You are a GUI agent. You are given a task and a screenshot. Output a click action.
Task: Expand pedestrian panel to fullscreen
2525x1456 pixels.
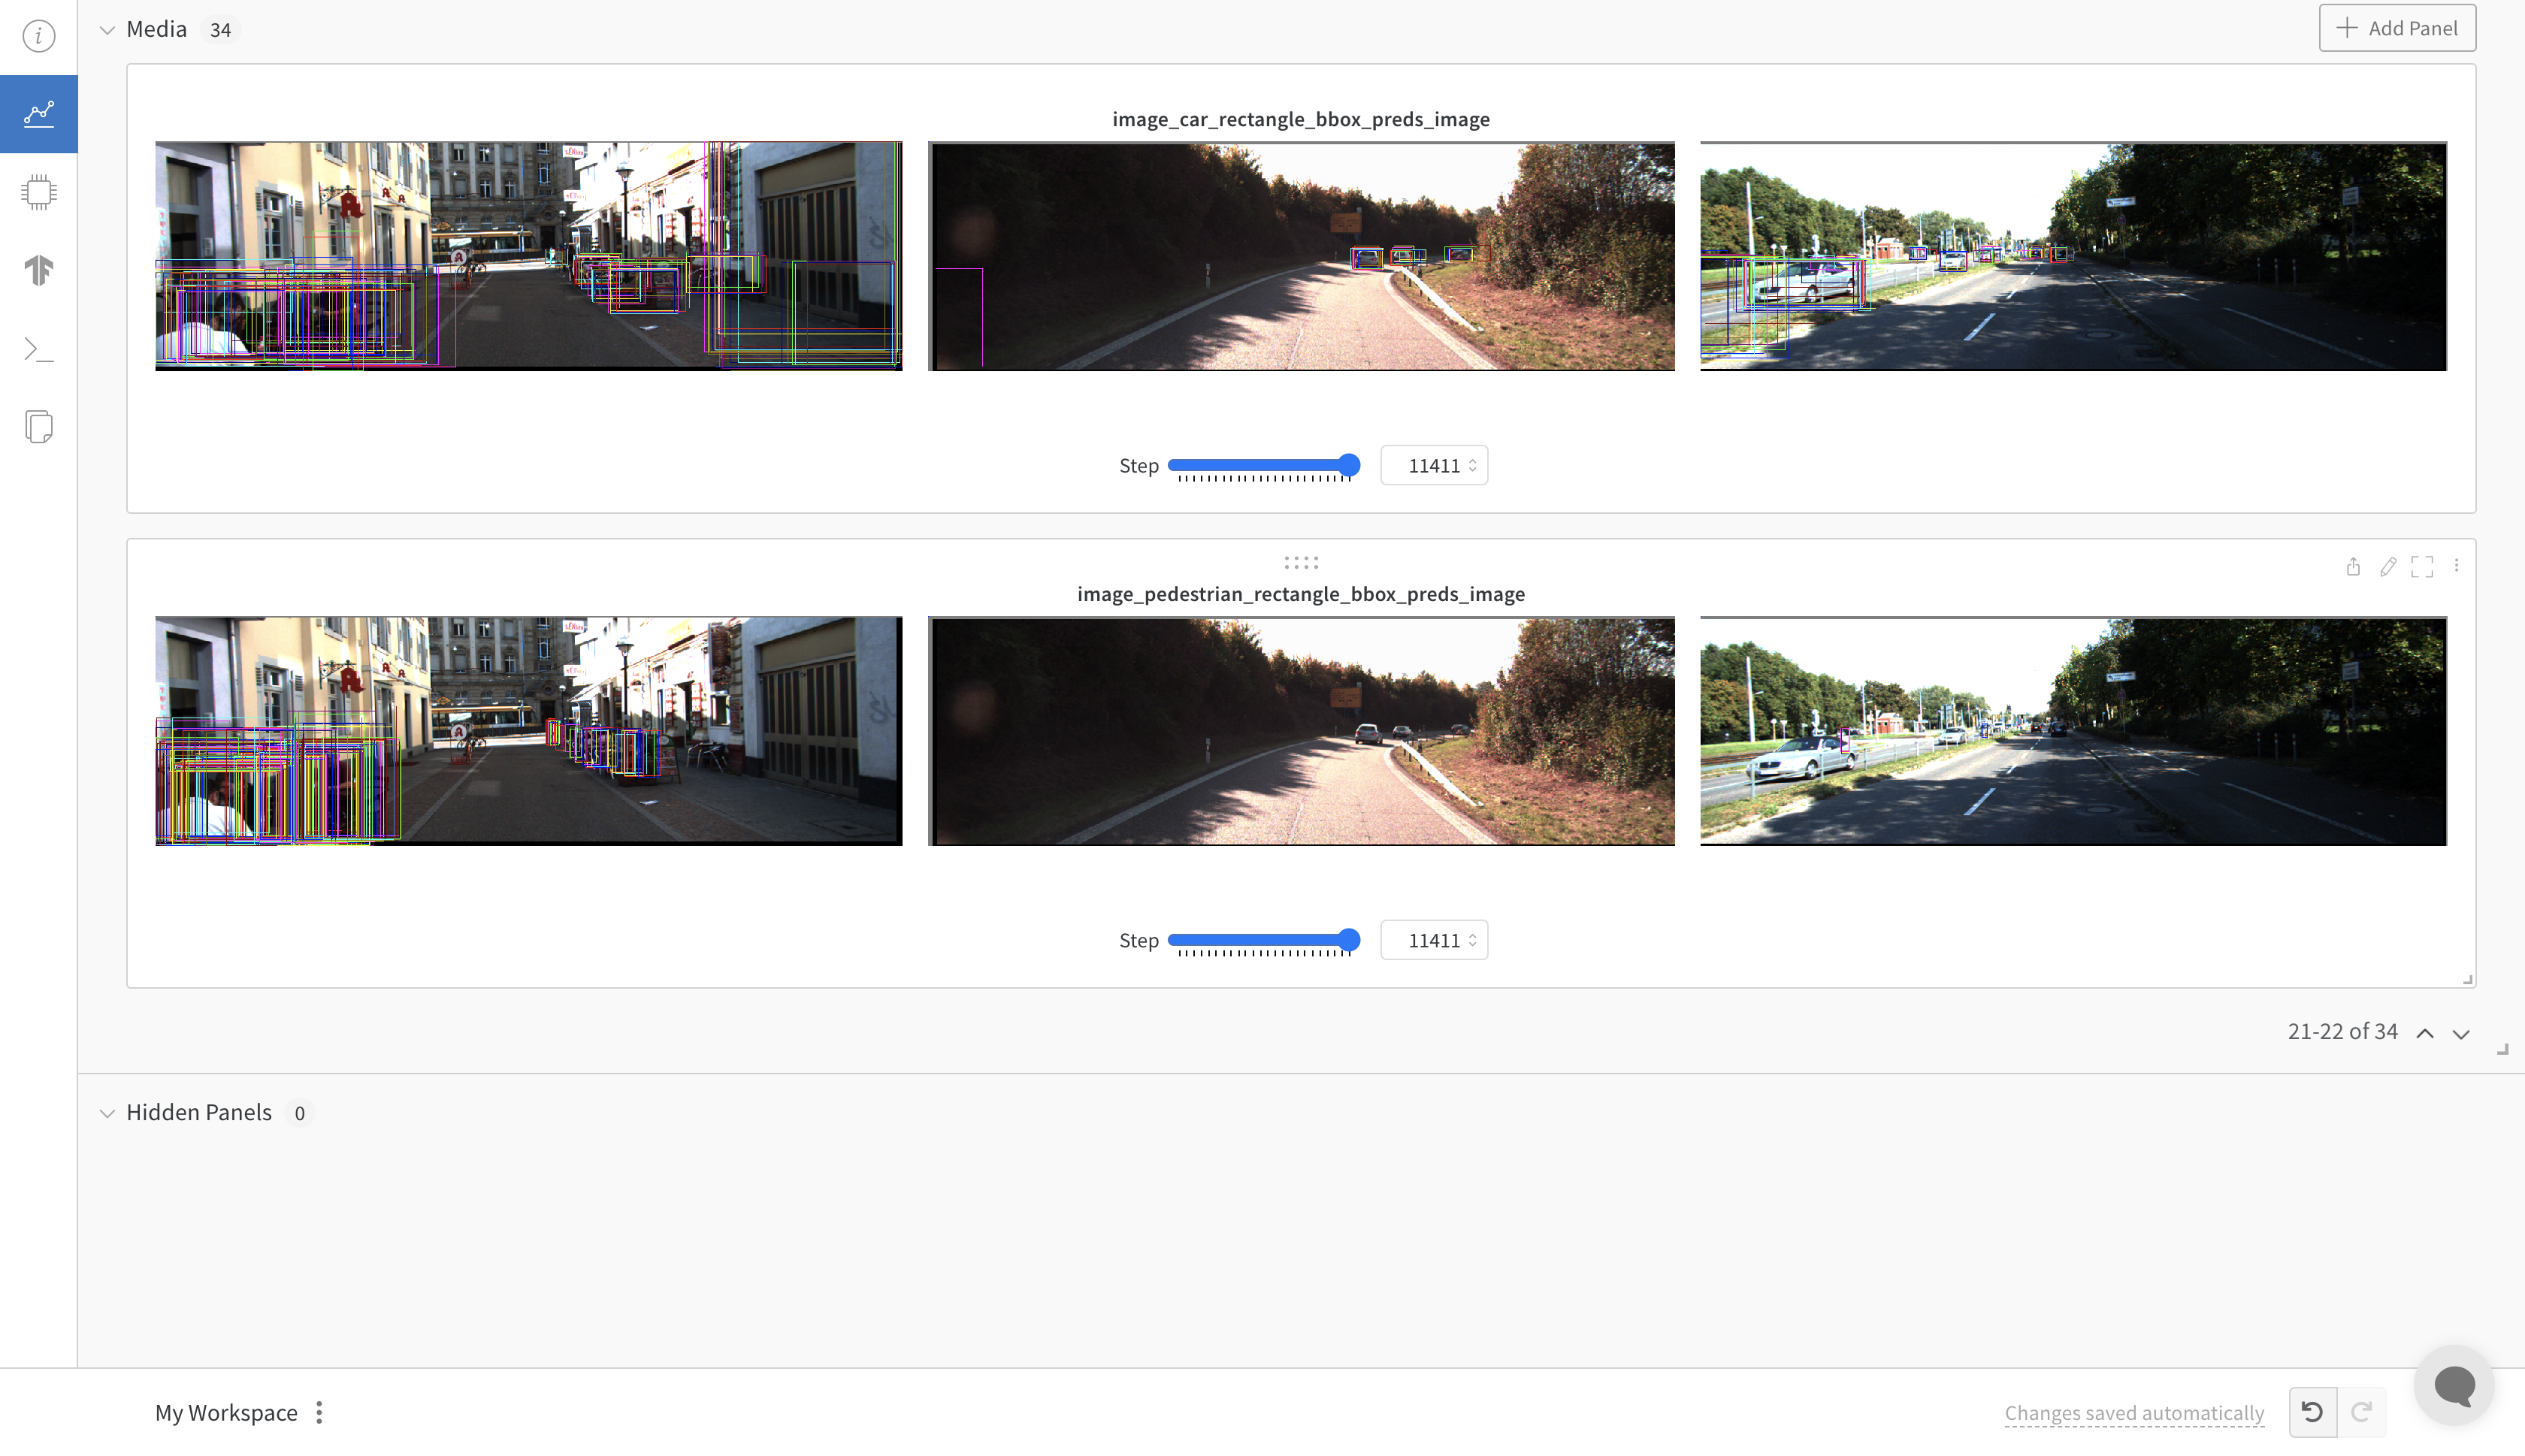coord(2422,567)
